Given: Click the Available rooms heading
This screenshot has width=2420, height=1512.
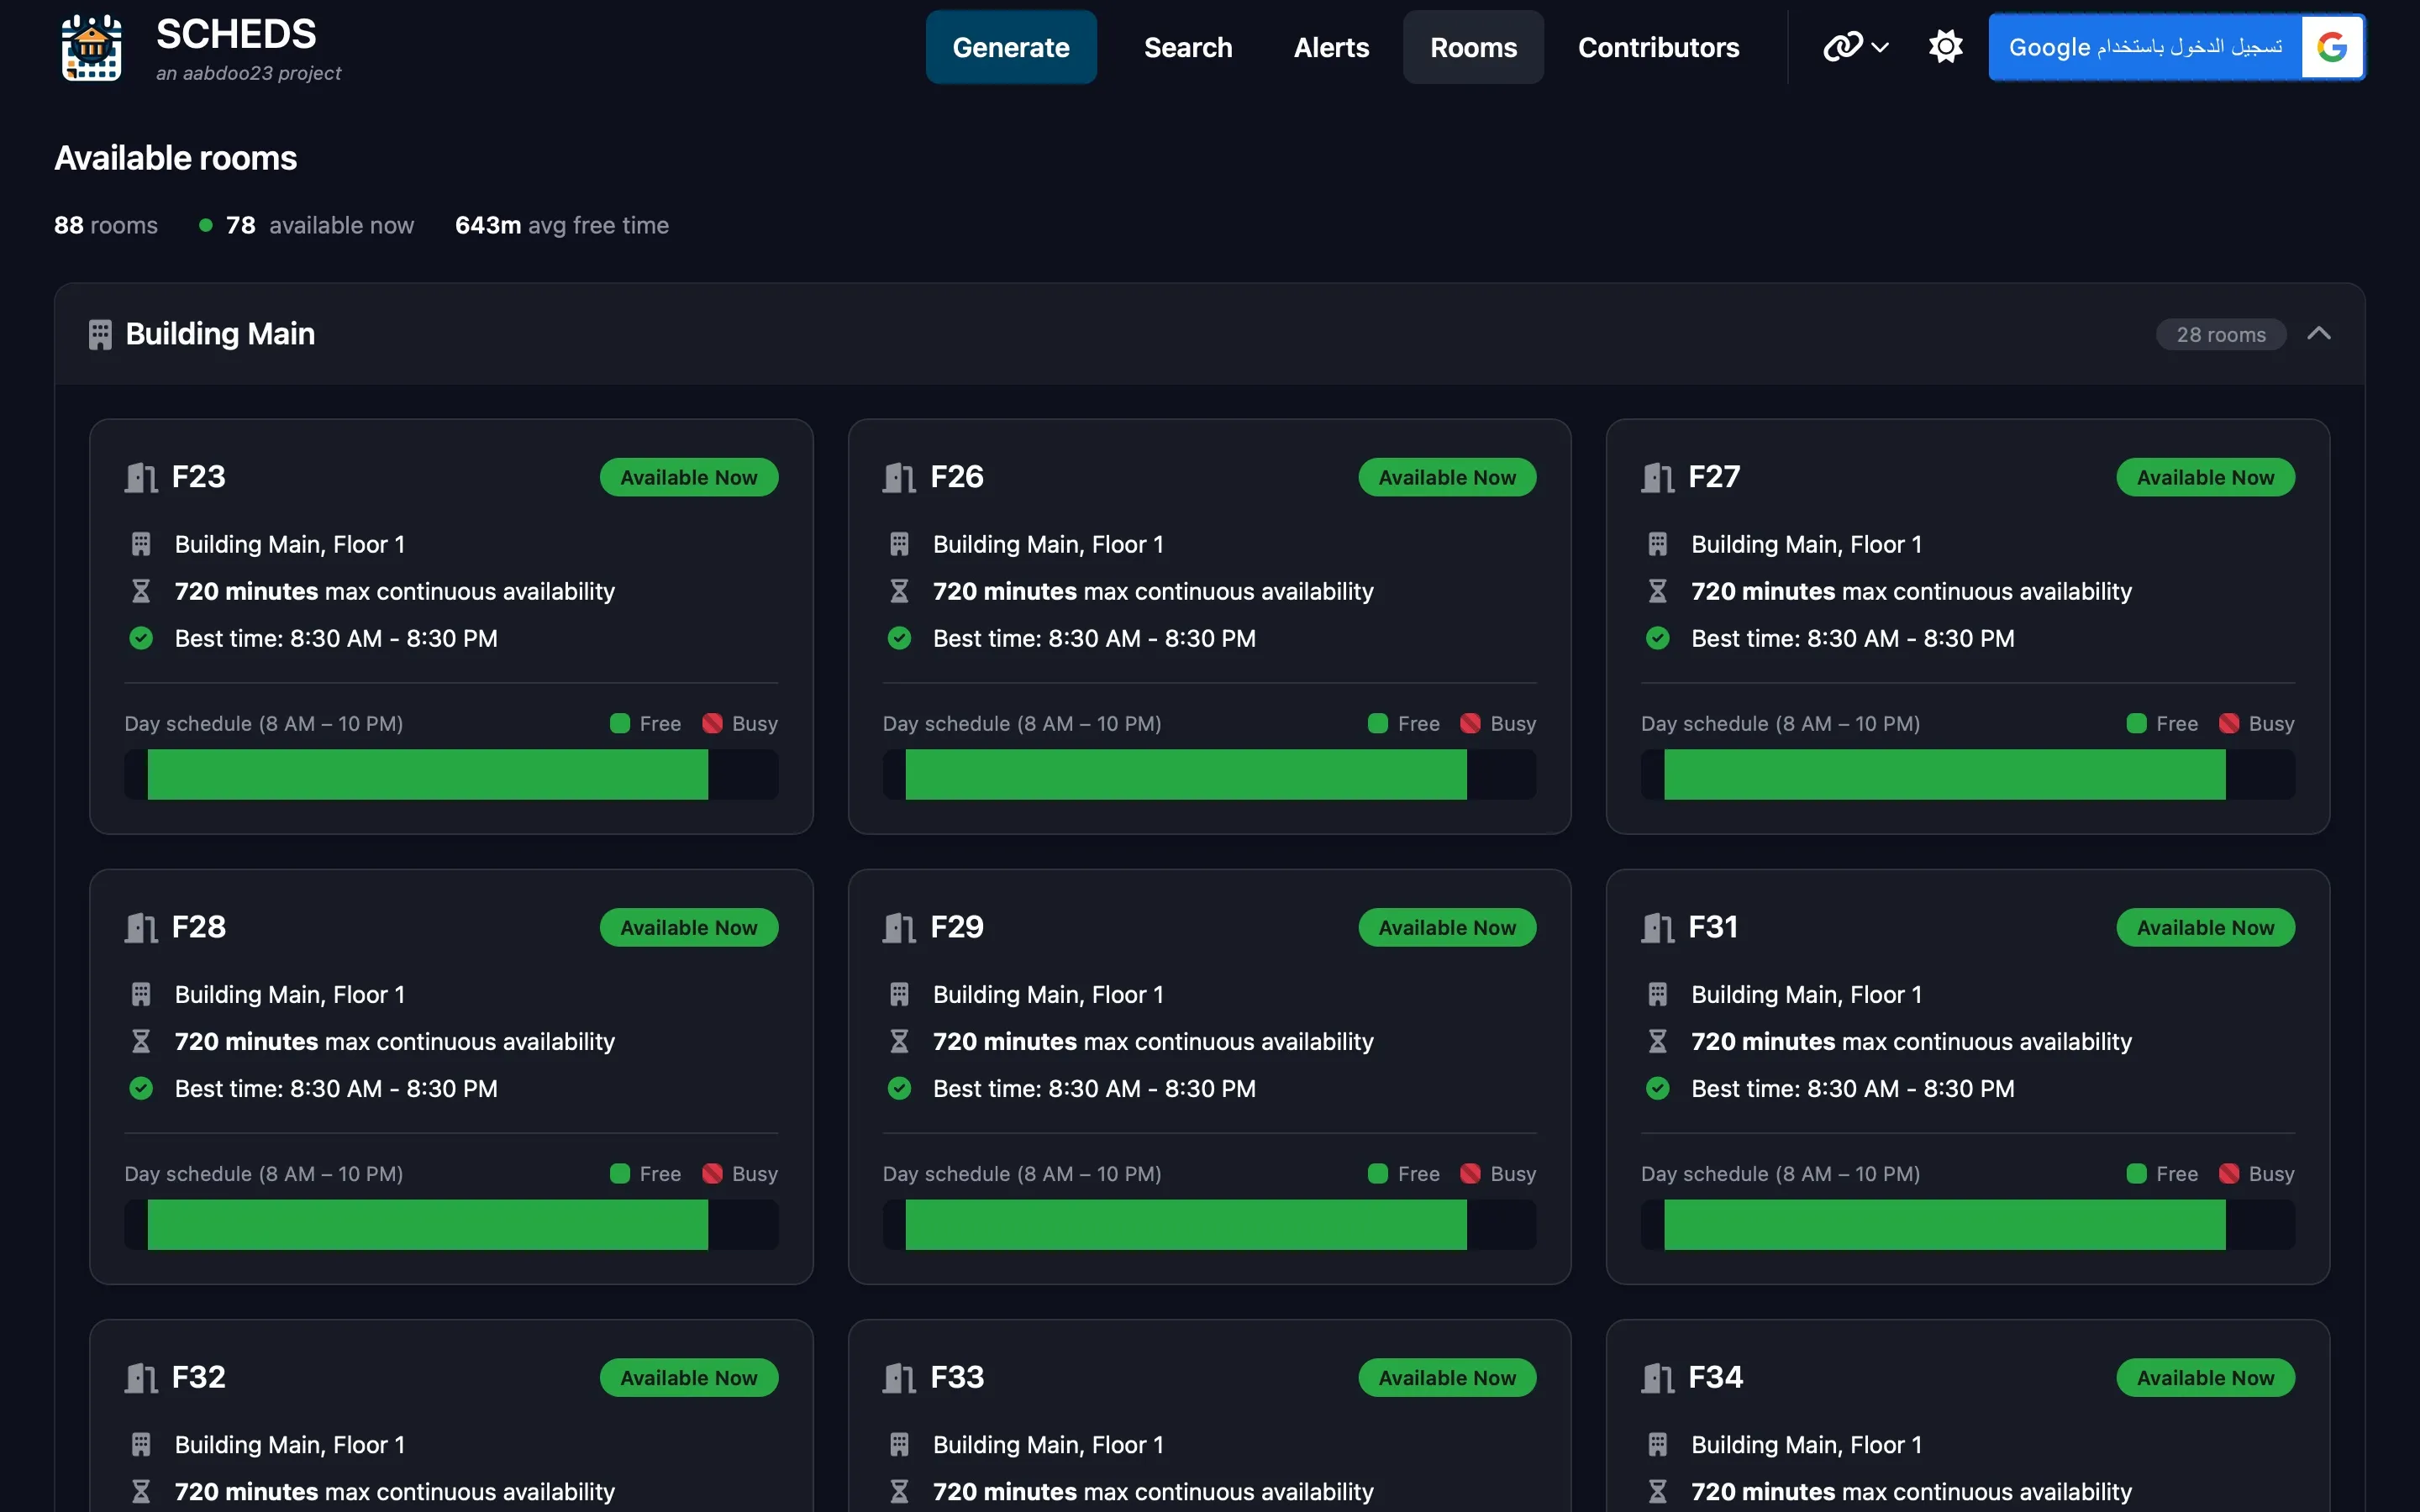Looking at the screenshot, I should pyautogui.click(x=176, y=158).
